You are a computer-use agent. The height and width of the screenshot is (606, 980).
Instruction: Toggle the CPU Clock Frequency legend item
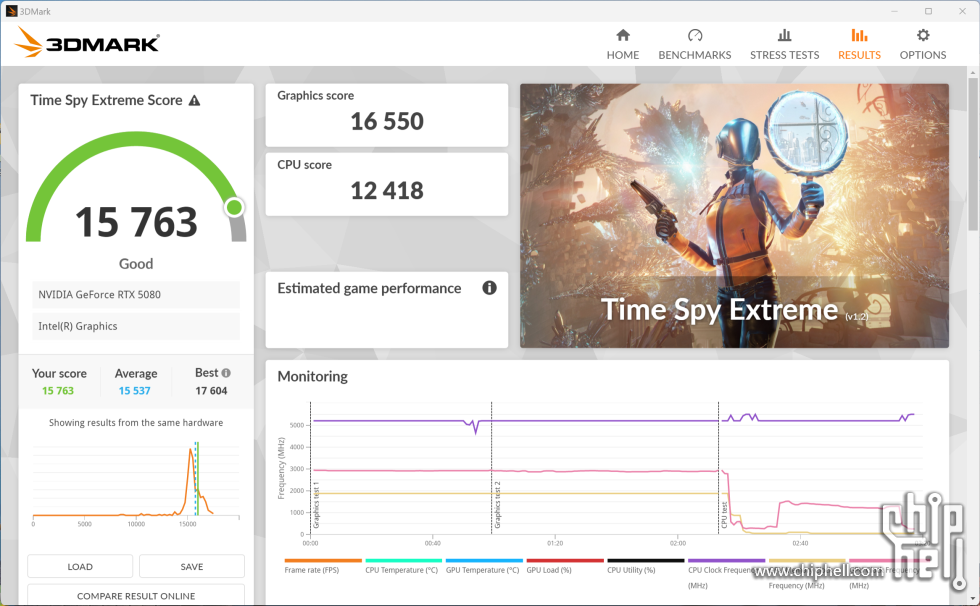726,573
